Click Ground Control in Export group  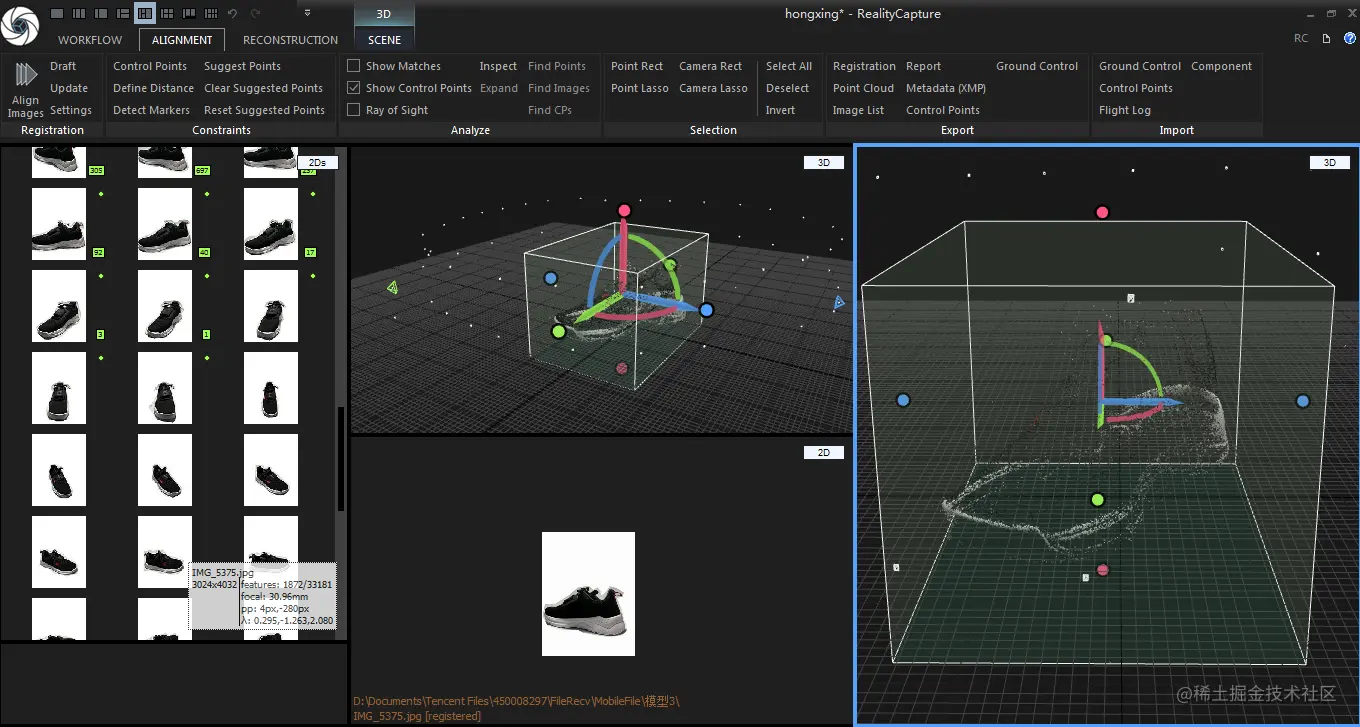pos(1037,66)
